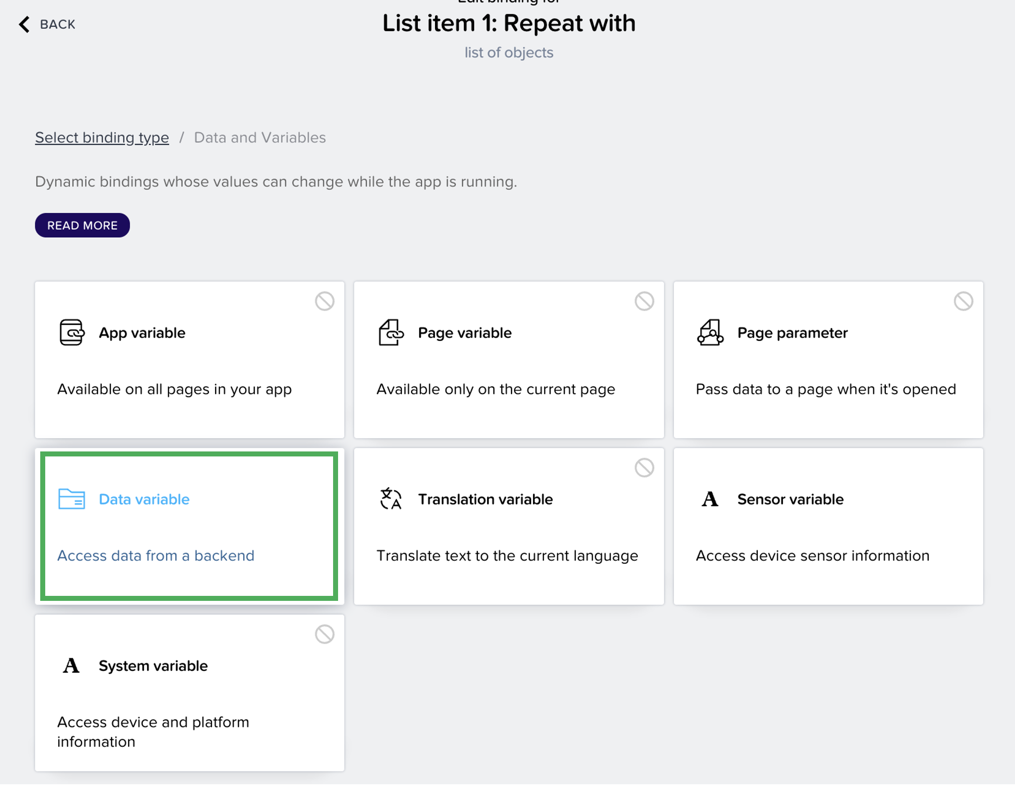Click the App variable database icon

coord(71,332)
